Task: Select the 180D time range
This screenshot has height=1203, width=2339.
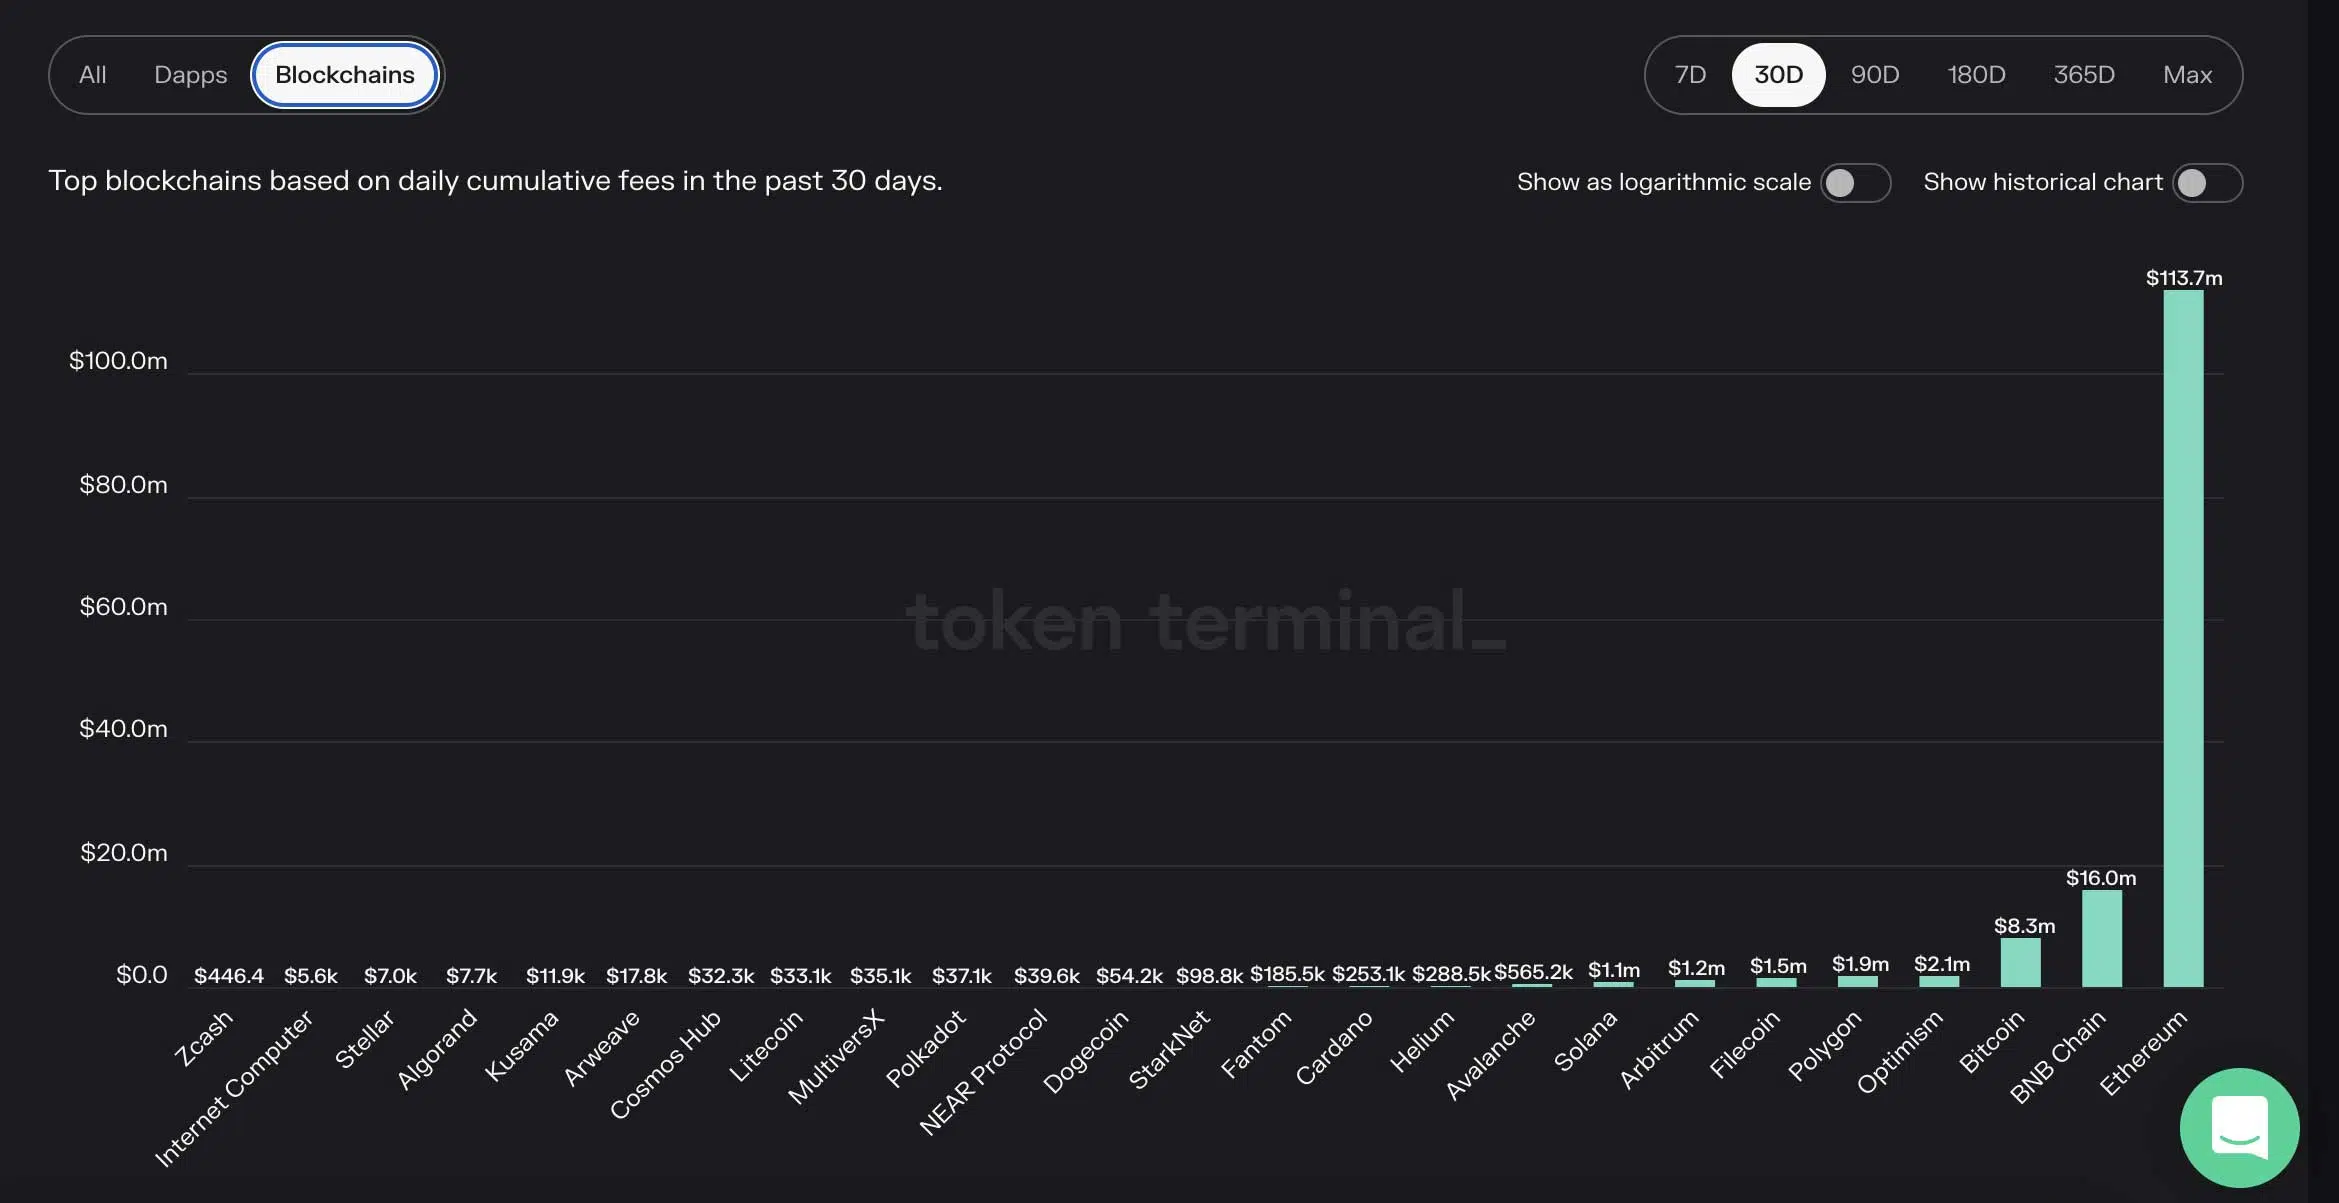Action: tap(1977, 74)
